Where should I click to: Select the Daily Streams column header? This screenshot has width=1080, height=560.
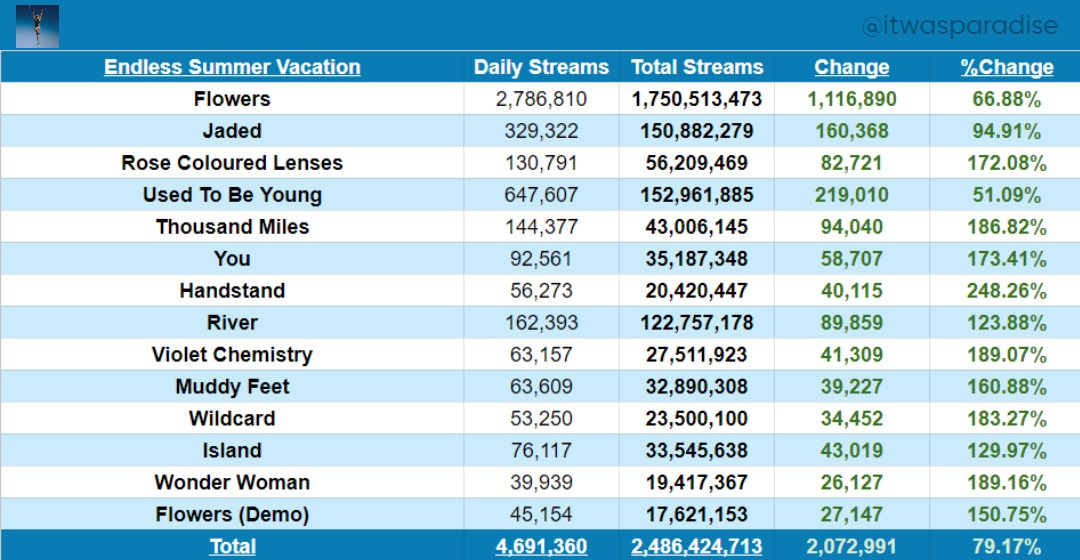[x=541, y=67]
